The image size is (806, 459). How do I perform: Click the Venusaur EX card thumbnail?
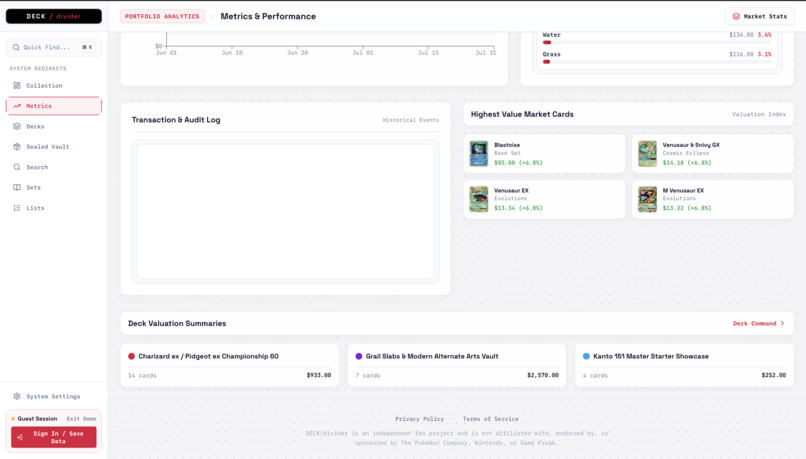click(479, 199)
